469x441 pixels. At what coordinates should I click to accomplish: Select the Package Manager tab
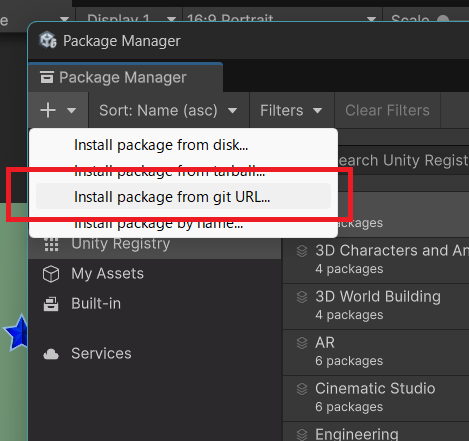point(125,77)
